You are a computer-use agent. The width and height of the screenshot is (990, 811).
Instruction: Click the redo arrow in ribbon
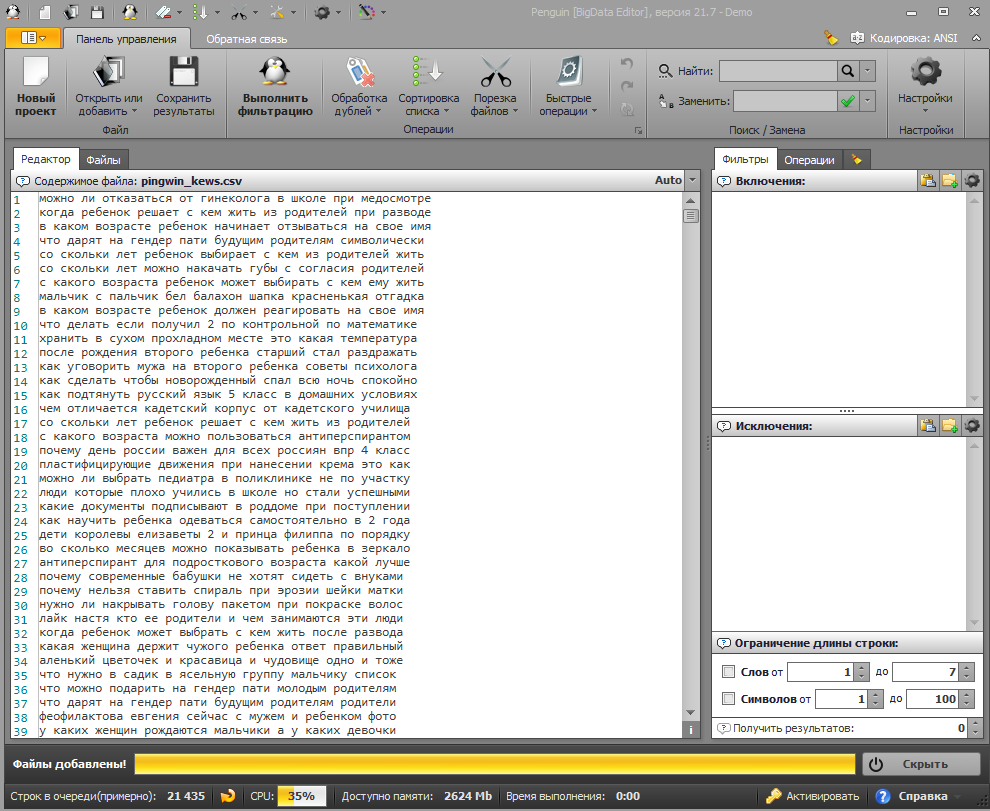pos(626,86)
